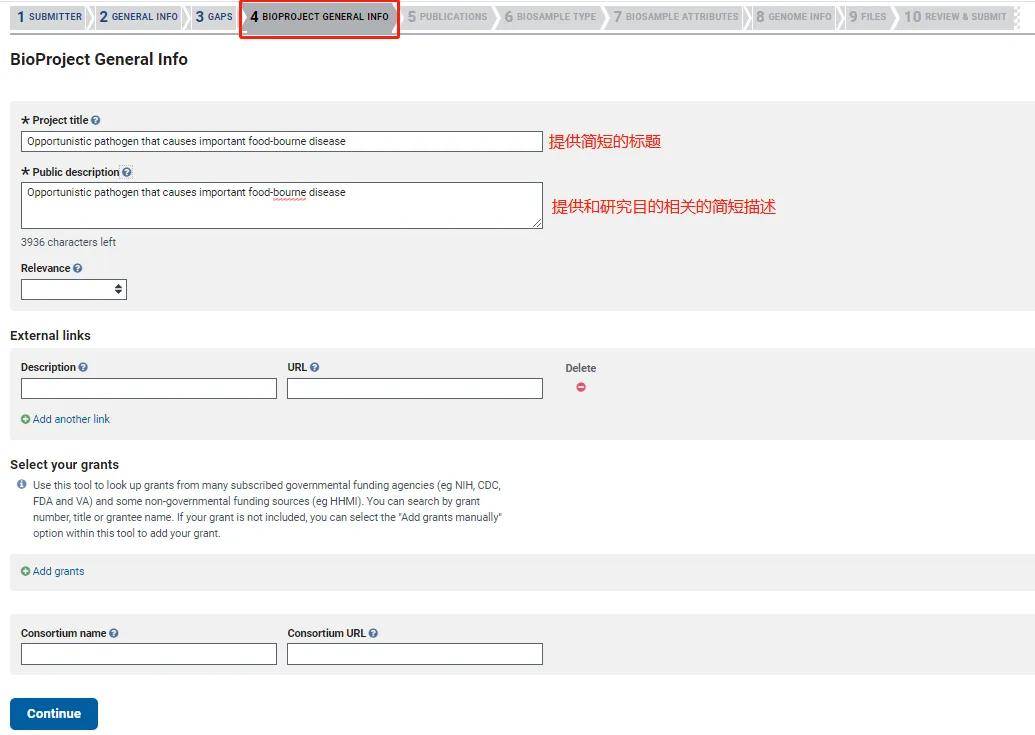Click the Add another link option
This screenshot has width=1035, height=735.
tap(65, 419)
